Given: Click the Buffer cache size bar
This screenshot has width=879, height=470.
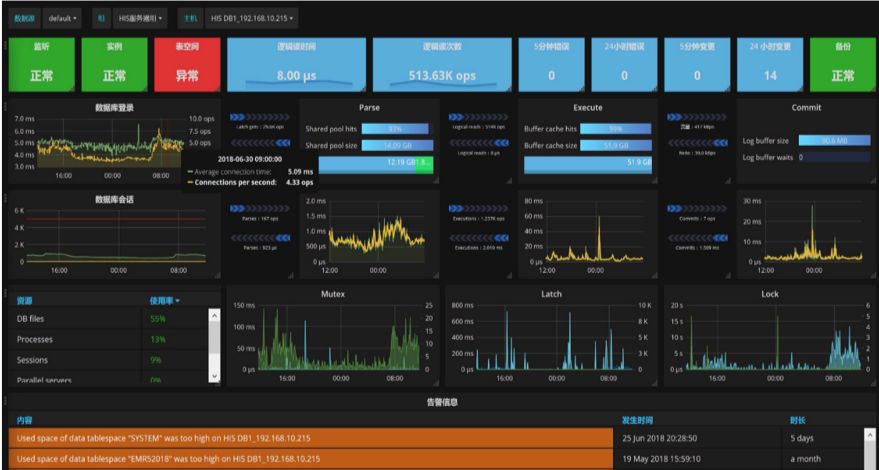Looking at the screenshot, I should [616, 146].
